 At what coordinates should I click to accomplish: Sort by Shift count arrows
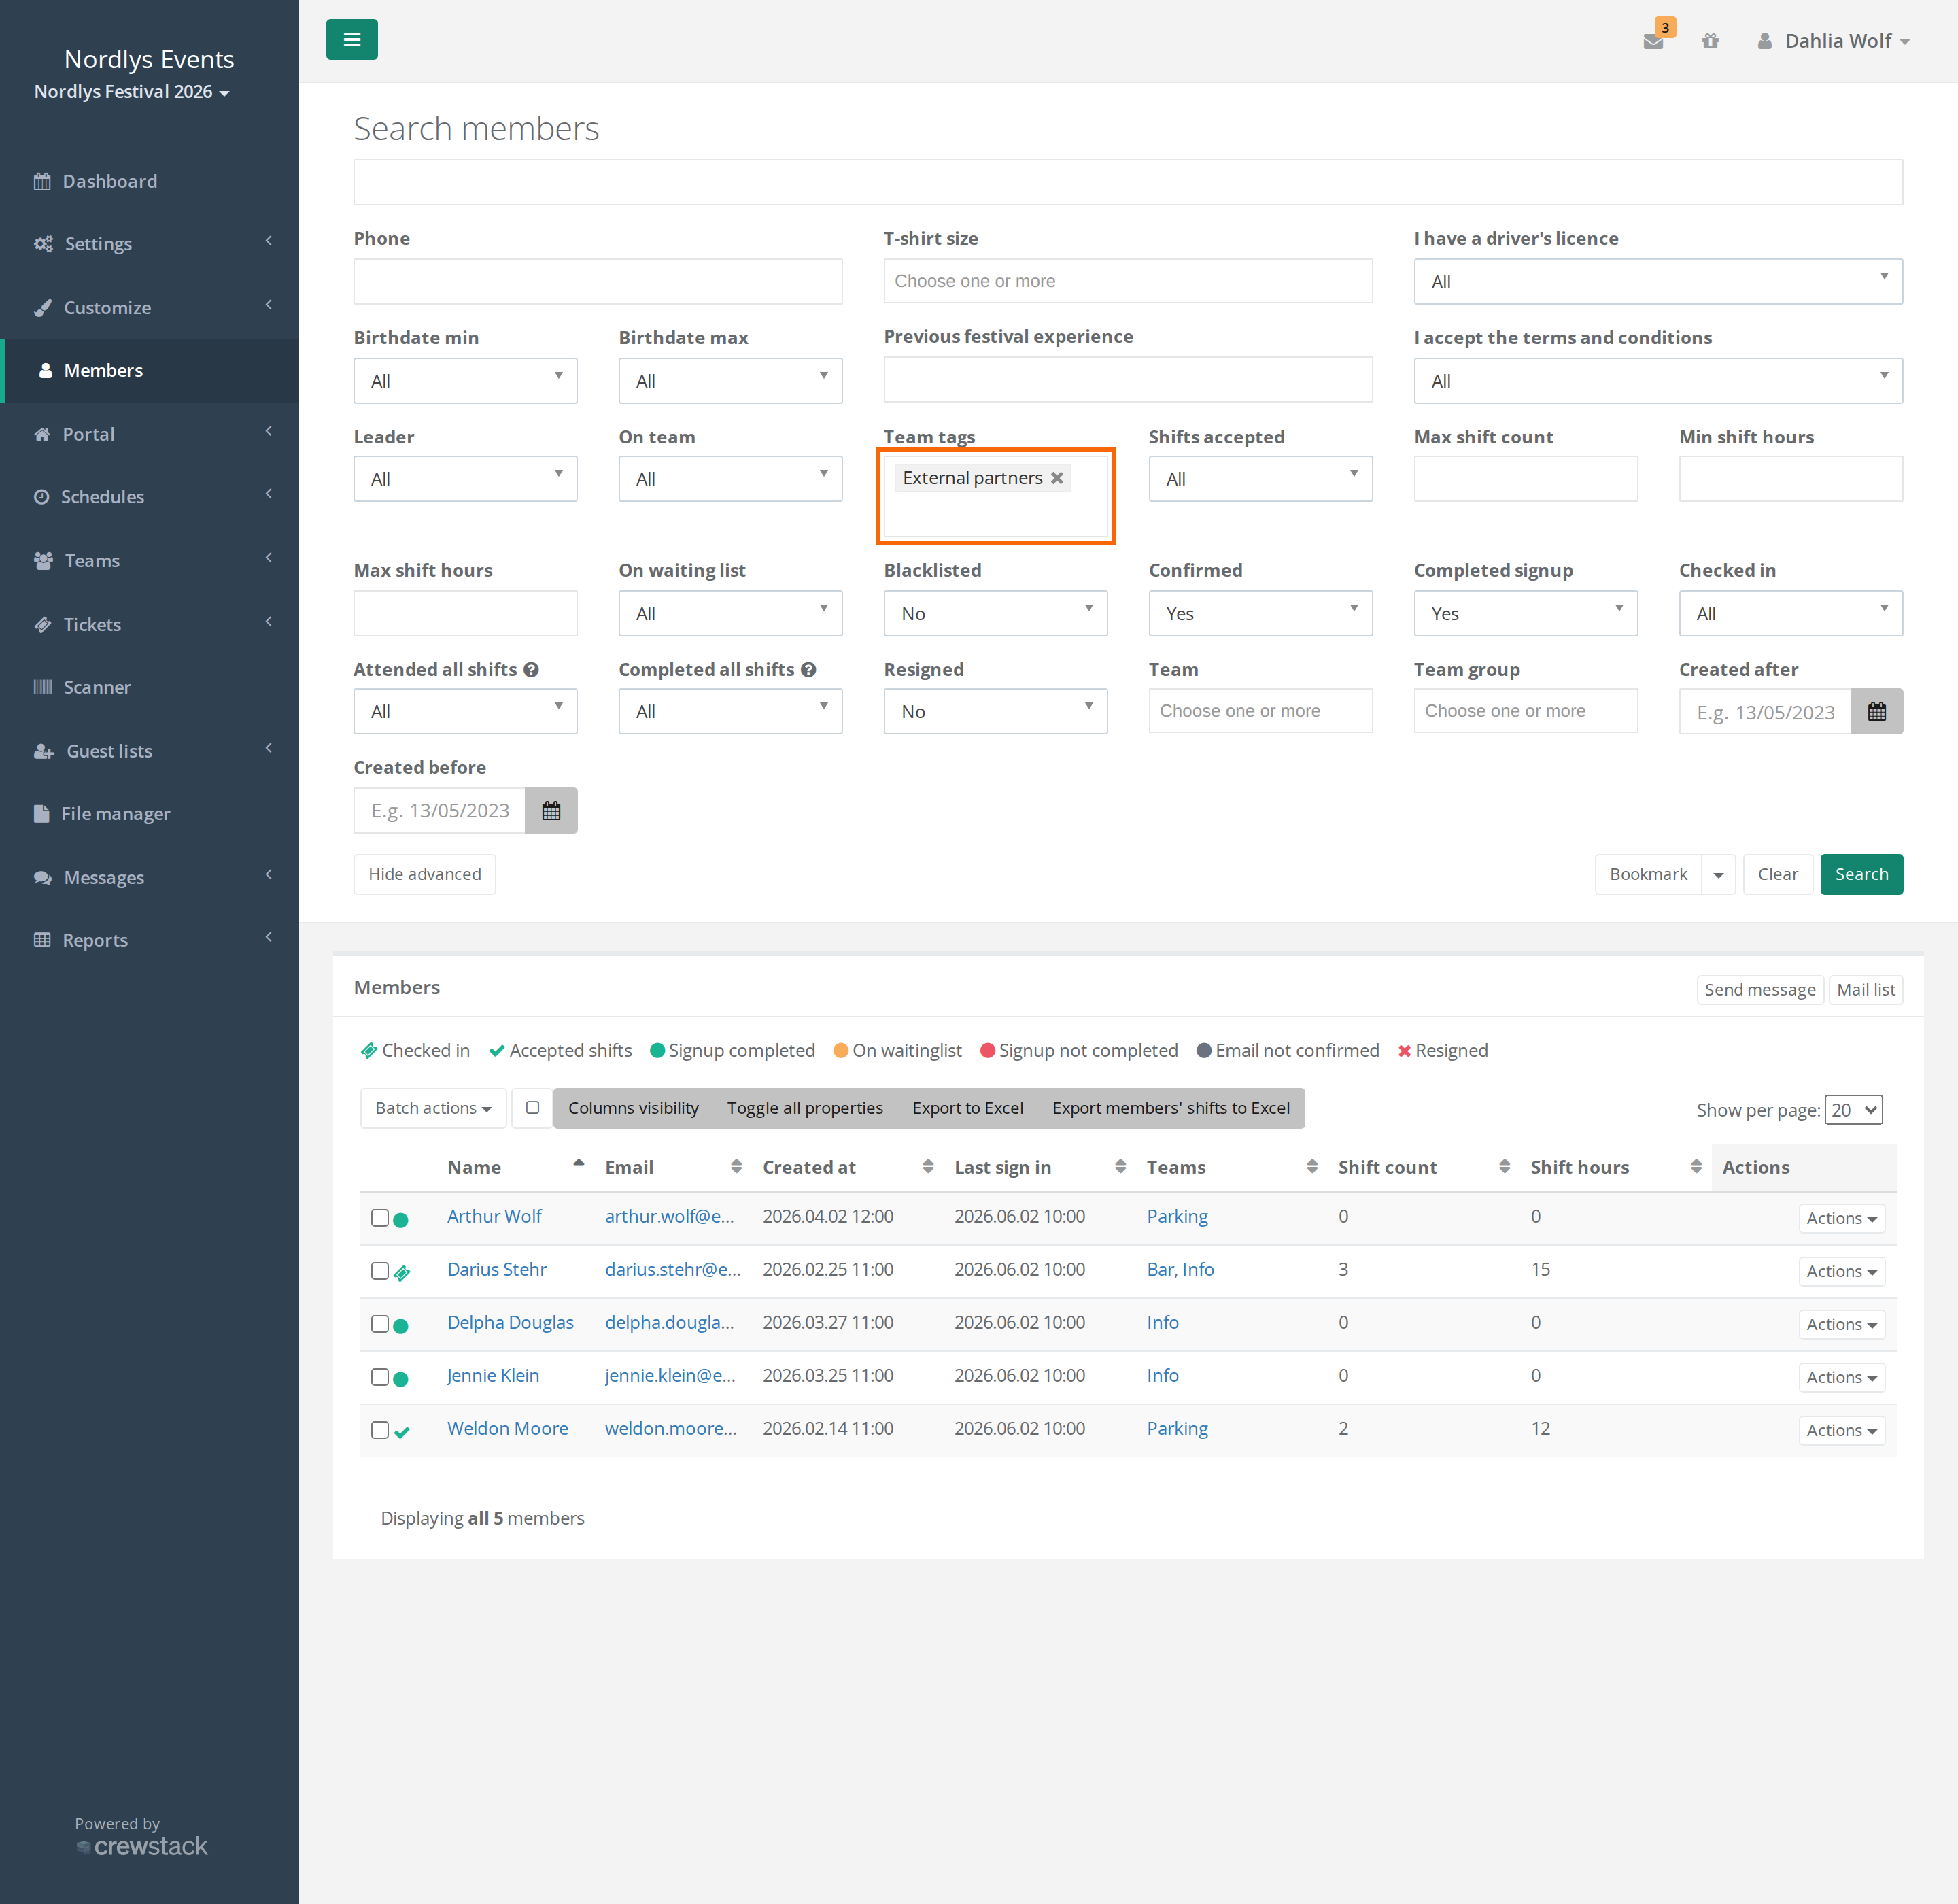click(1504, 1166)
